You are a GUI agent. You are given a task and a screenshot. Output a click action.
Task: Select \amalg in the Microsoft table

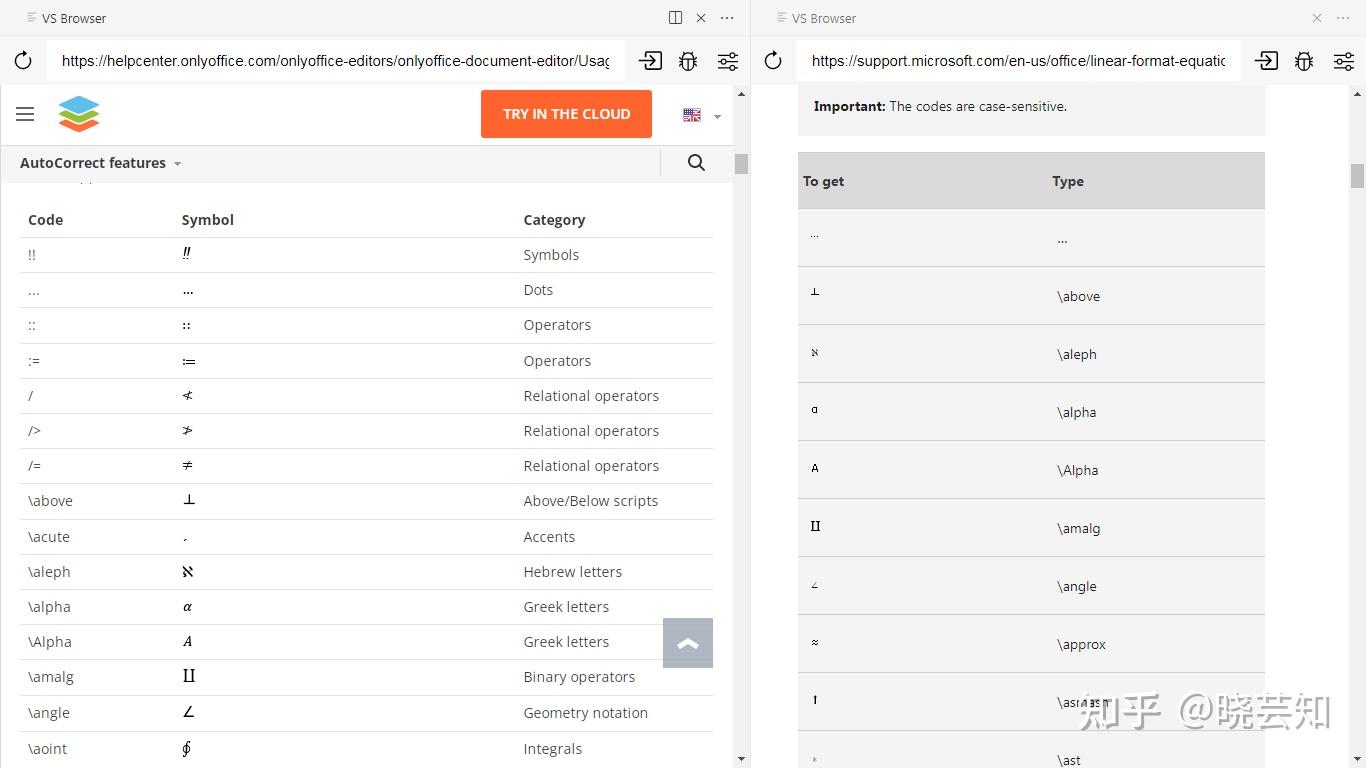click(x=1078, y=529)
